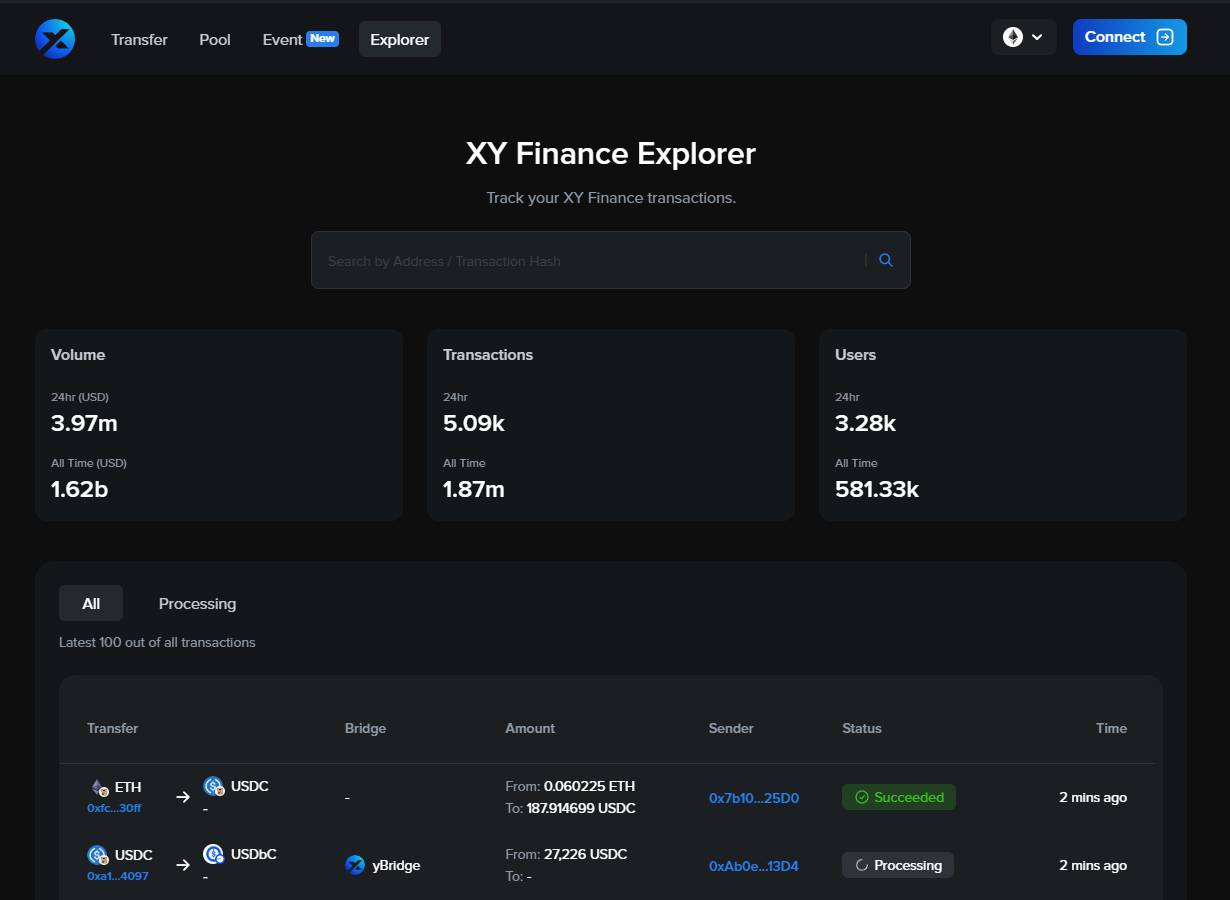Click the 2 mins ago time in yBridge row
The image size is (1230, 900).
coord(1093,865)
